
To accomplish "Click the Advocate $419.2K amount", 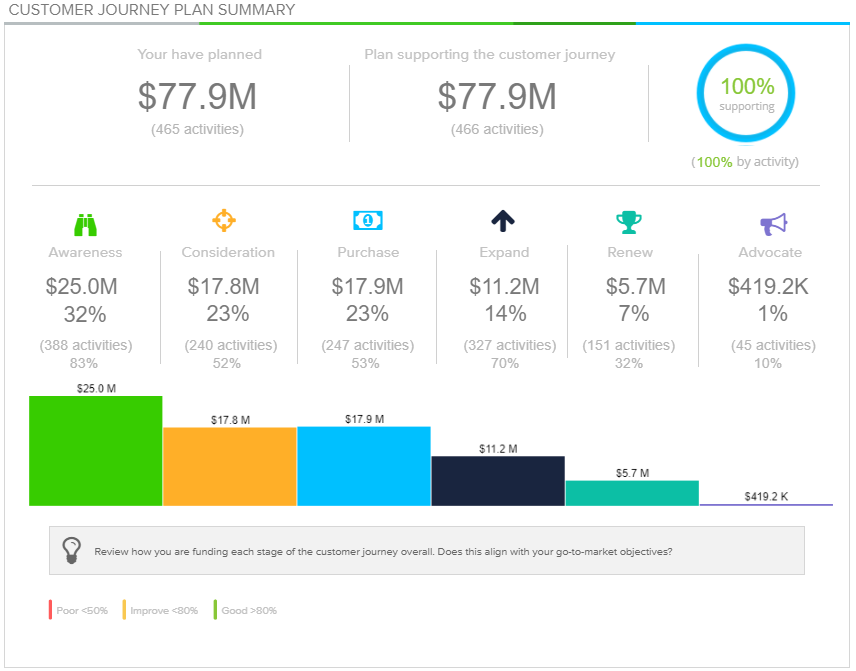I will click(768, 287).
